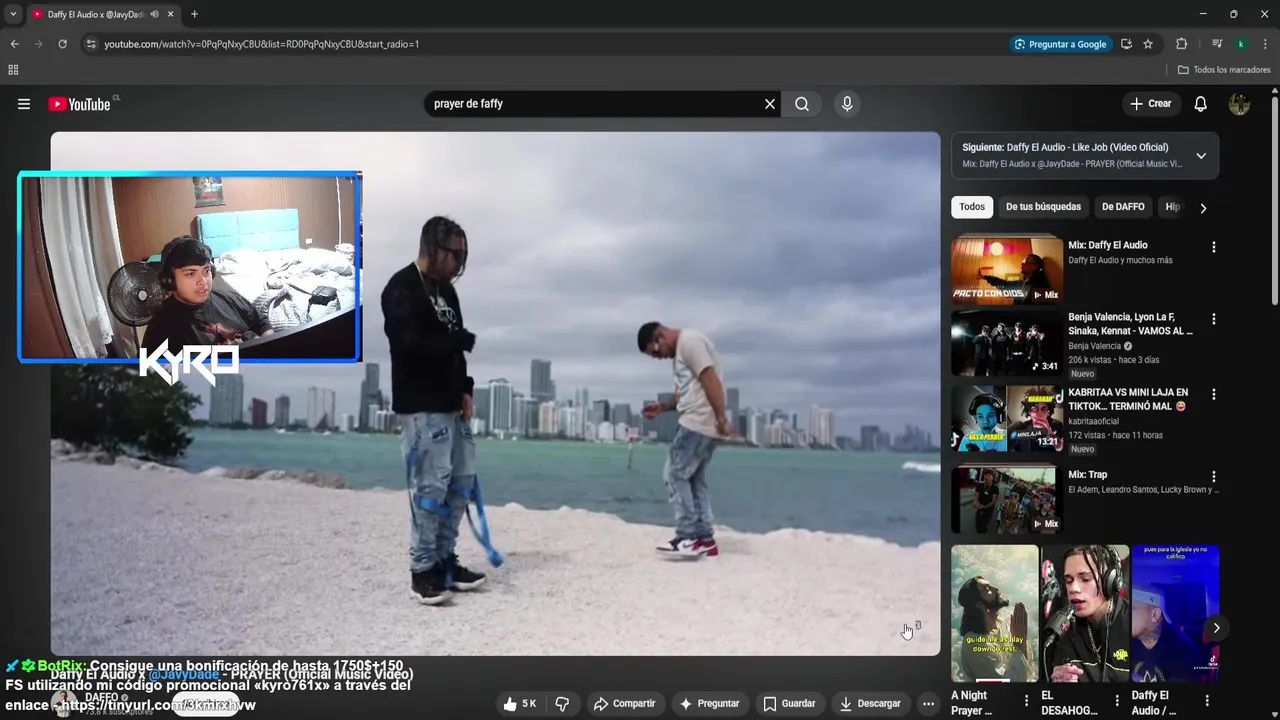Image resolution: width=1280 pixels, height=720 pixels.
Task: Clear the search box text
Action: click(x=770, y=104)
